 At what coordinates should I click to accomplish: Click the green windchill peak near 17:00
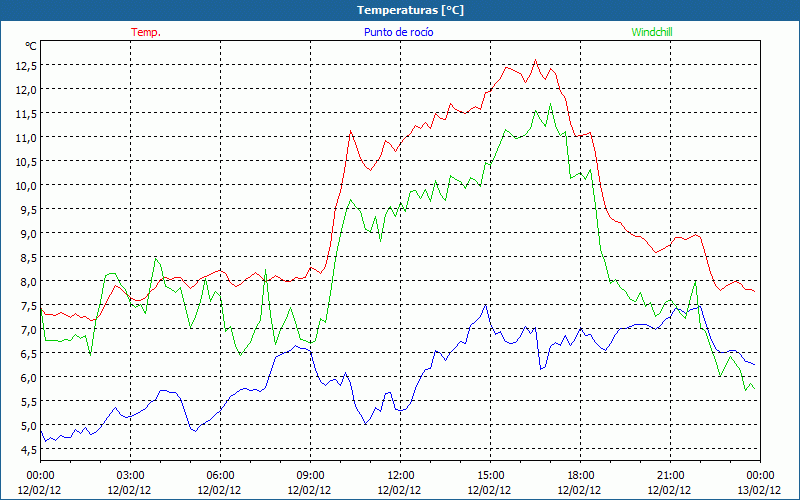(x=551, y=104)
